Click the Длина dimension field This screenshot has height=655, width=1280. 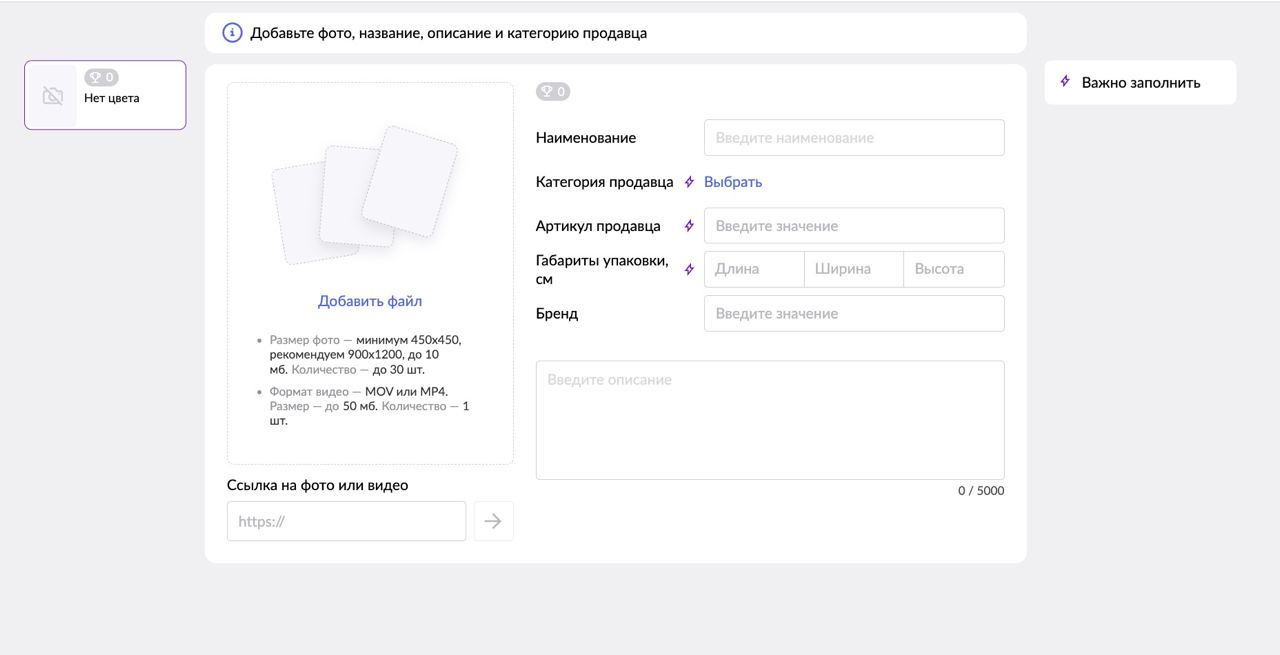coord(754,269)
